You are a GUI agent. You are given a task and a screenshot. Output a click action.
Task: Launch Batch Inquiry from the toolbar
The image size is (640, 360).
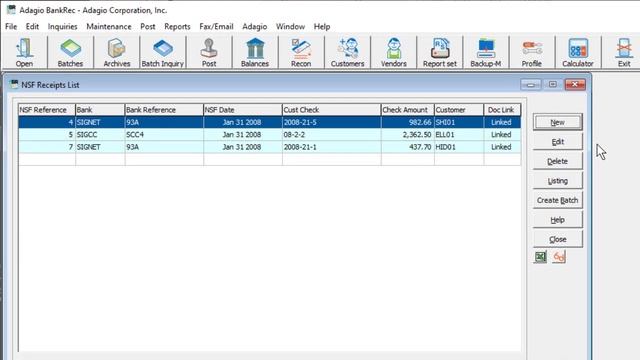point(162,52)
